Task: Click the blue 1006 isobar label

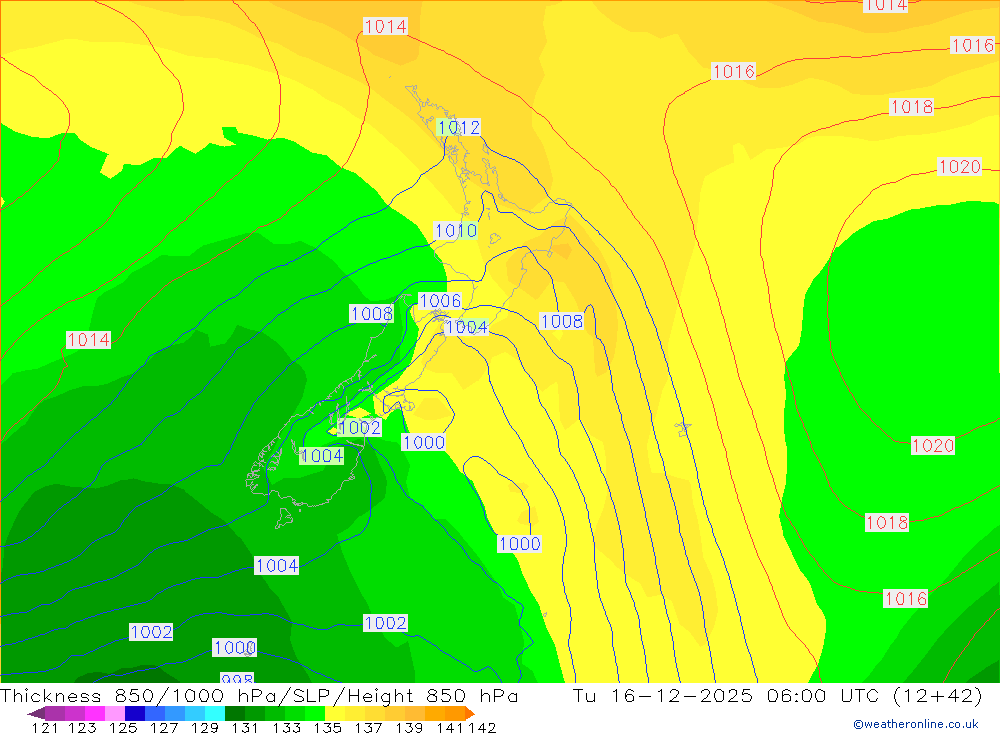Action: coord(440,300)
